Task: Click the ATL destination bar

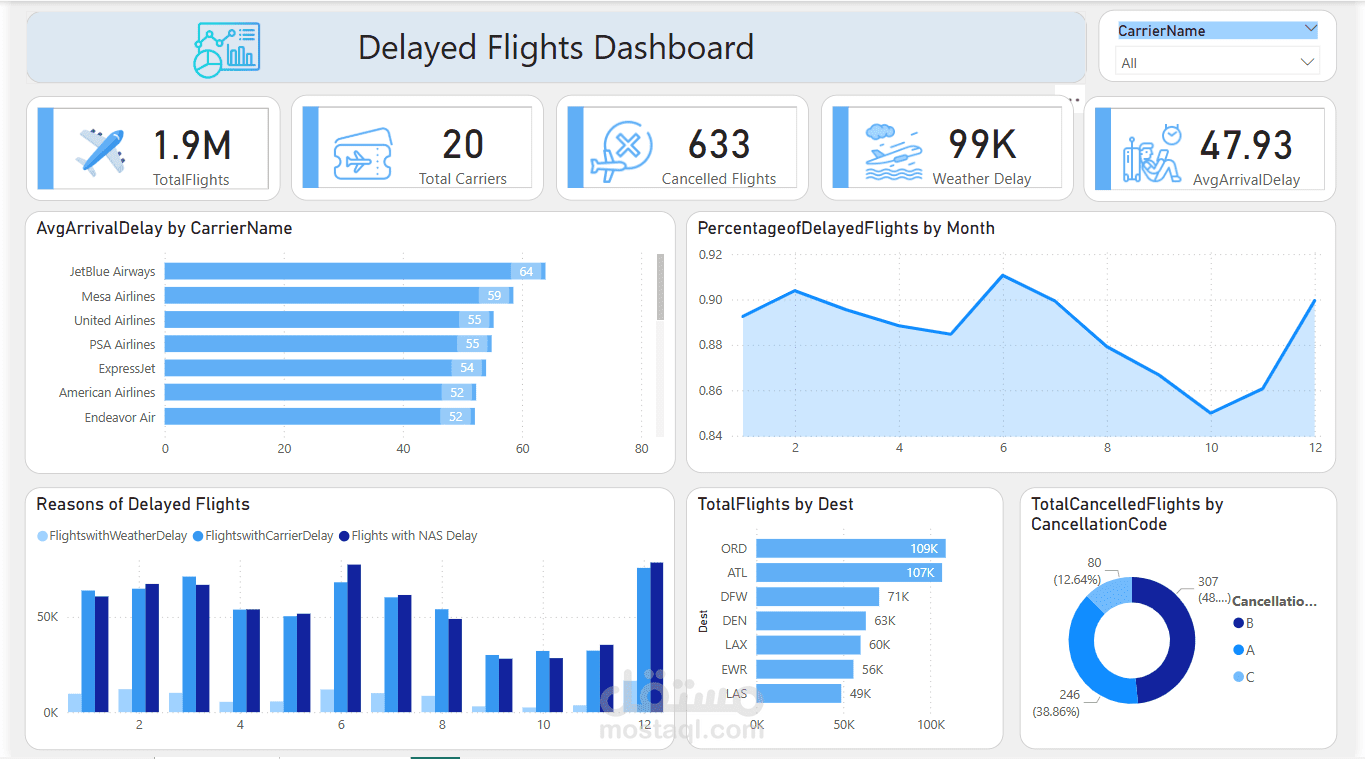Action: (849, 572)
